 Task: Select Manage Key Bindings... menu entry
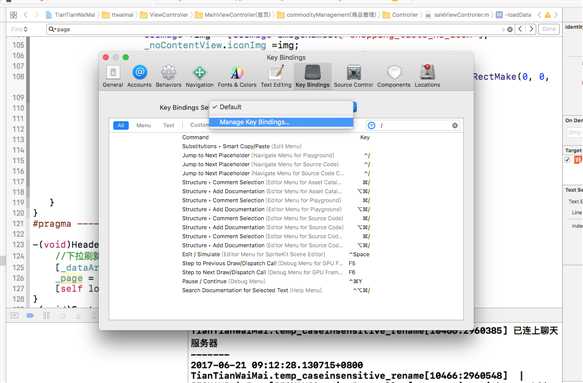pos(281,122)
